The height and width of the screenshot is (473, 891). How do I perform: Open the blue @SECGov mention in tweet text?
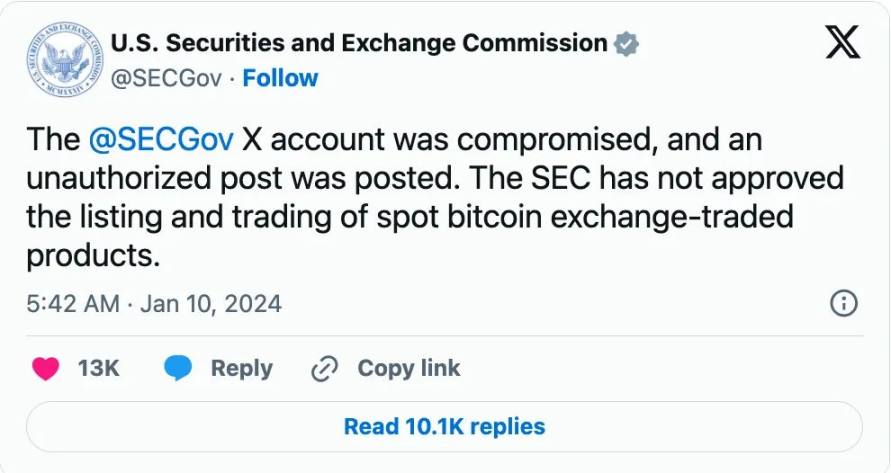click(x=160, y=140)
